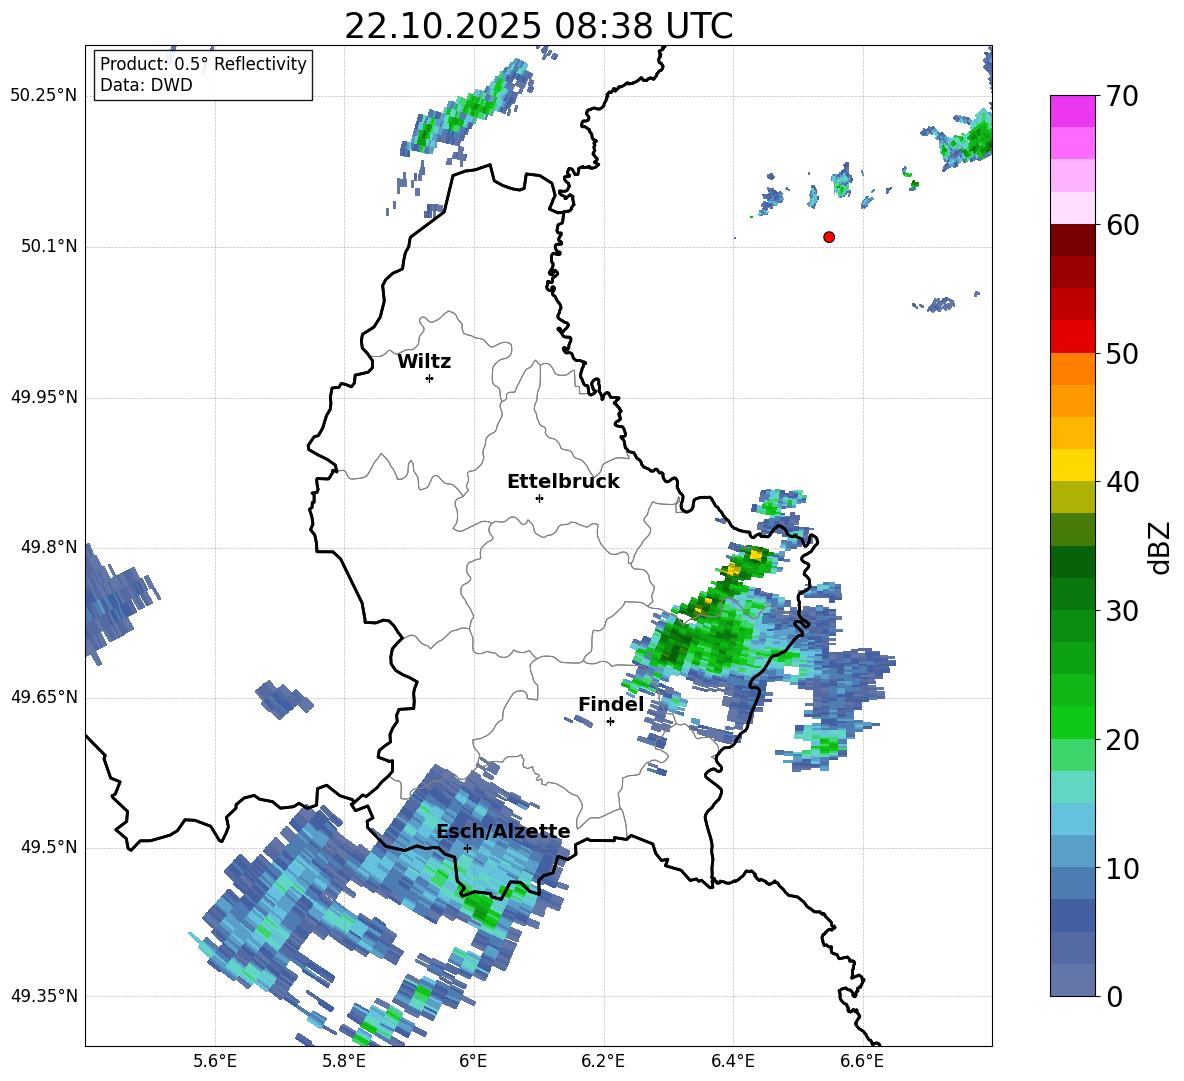Screen dimensions: 1184x1081
Task: Click the 50.25°N latitude label
Action: 44,96
